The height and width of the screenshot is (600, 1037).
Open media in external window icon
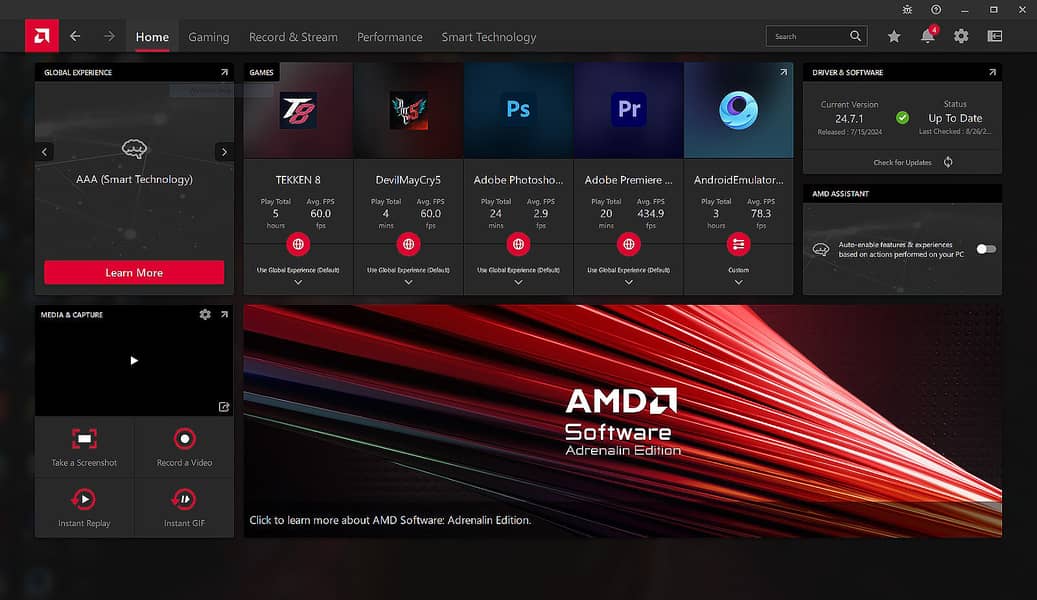[224, 407]
